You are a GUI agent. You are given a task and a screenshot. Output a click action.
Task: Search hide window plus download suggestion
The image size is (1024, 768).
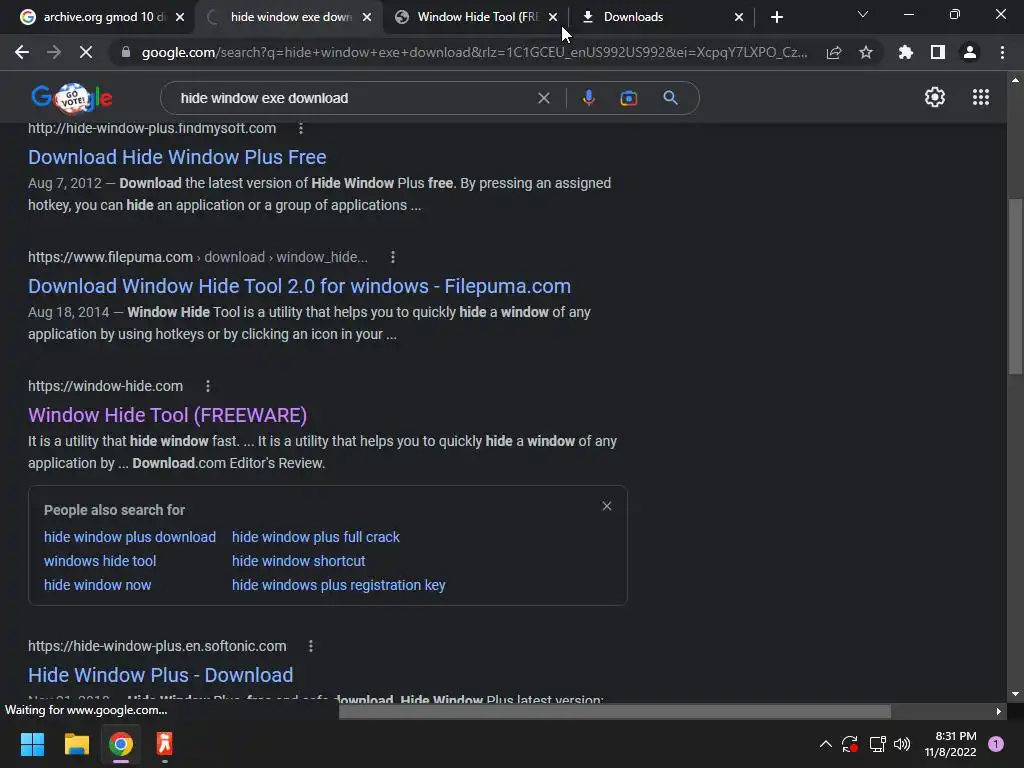tap(129, 537)
